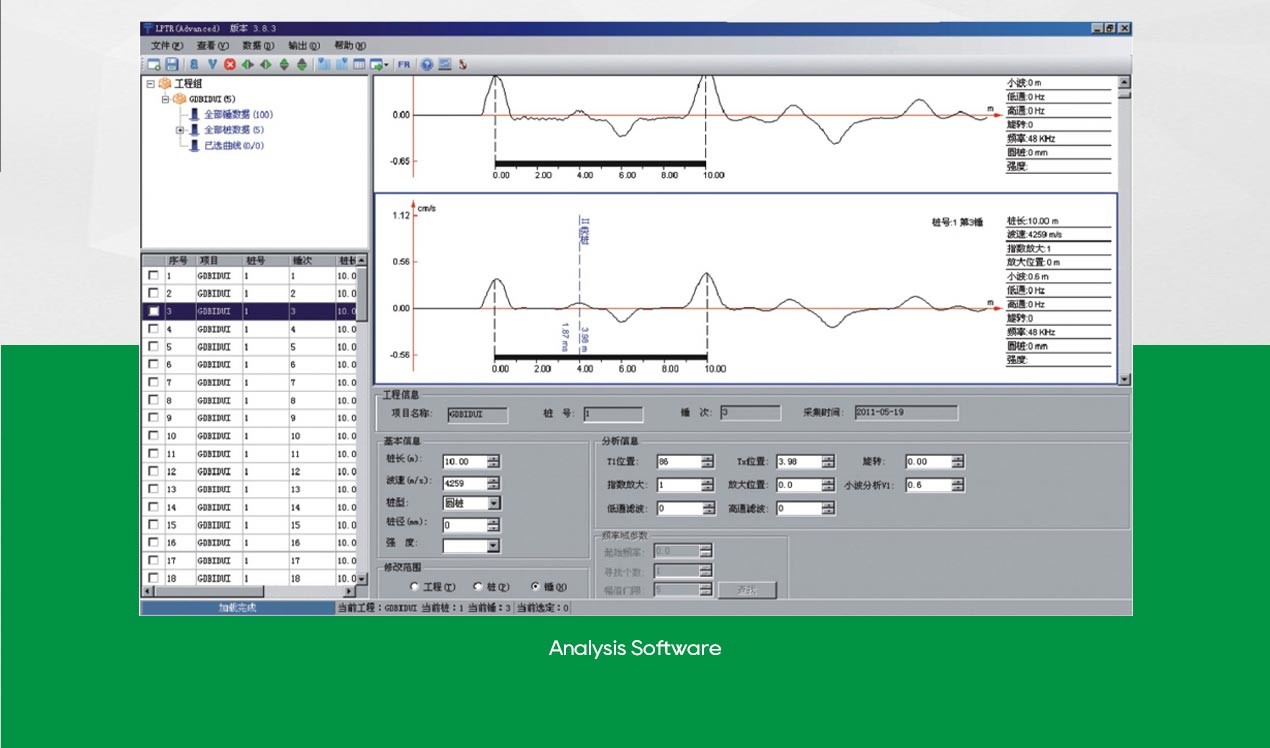Click the table grid icon in toolbar
This screenshot has height=748, width=1270.
[359, 64]
